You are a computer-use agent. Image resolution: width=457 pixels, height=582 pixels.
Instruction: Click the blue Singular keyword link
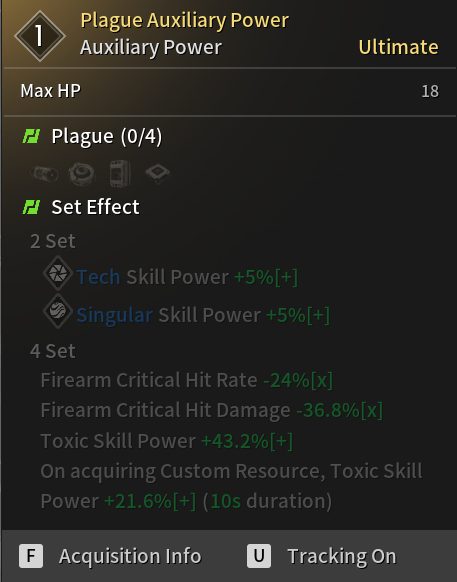click(x=114, y=315)
